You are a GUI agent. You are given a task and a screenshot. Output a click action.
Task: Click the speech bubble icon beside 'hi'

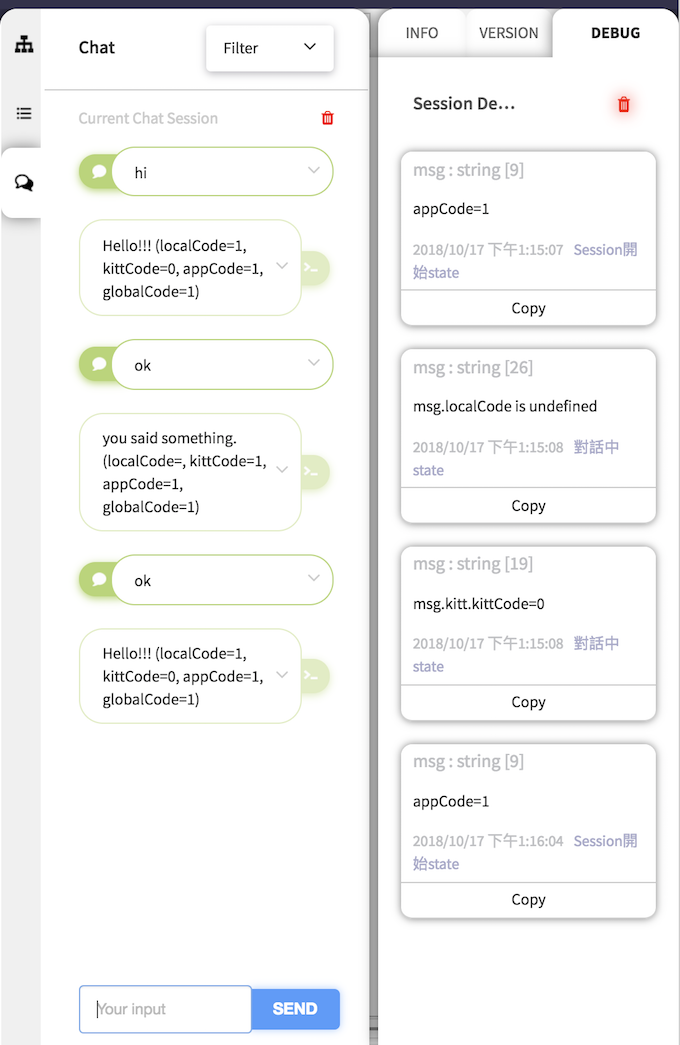click(99, 172)
